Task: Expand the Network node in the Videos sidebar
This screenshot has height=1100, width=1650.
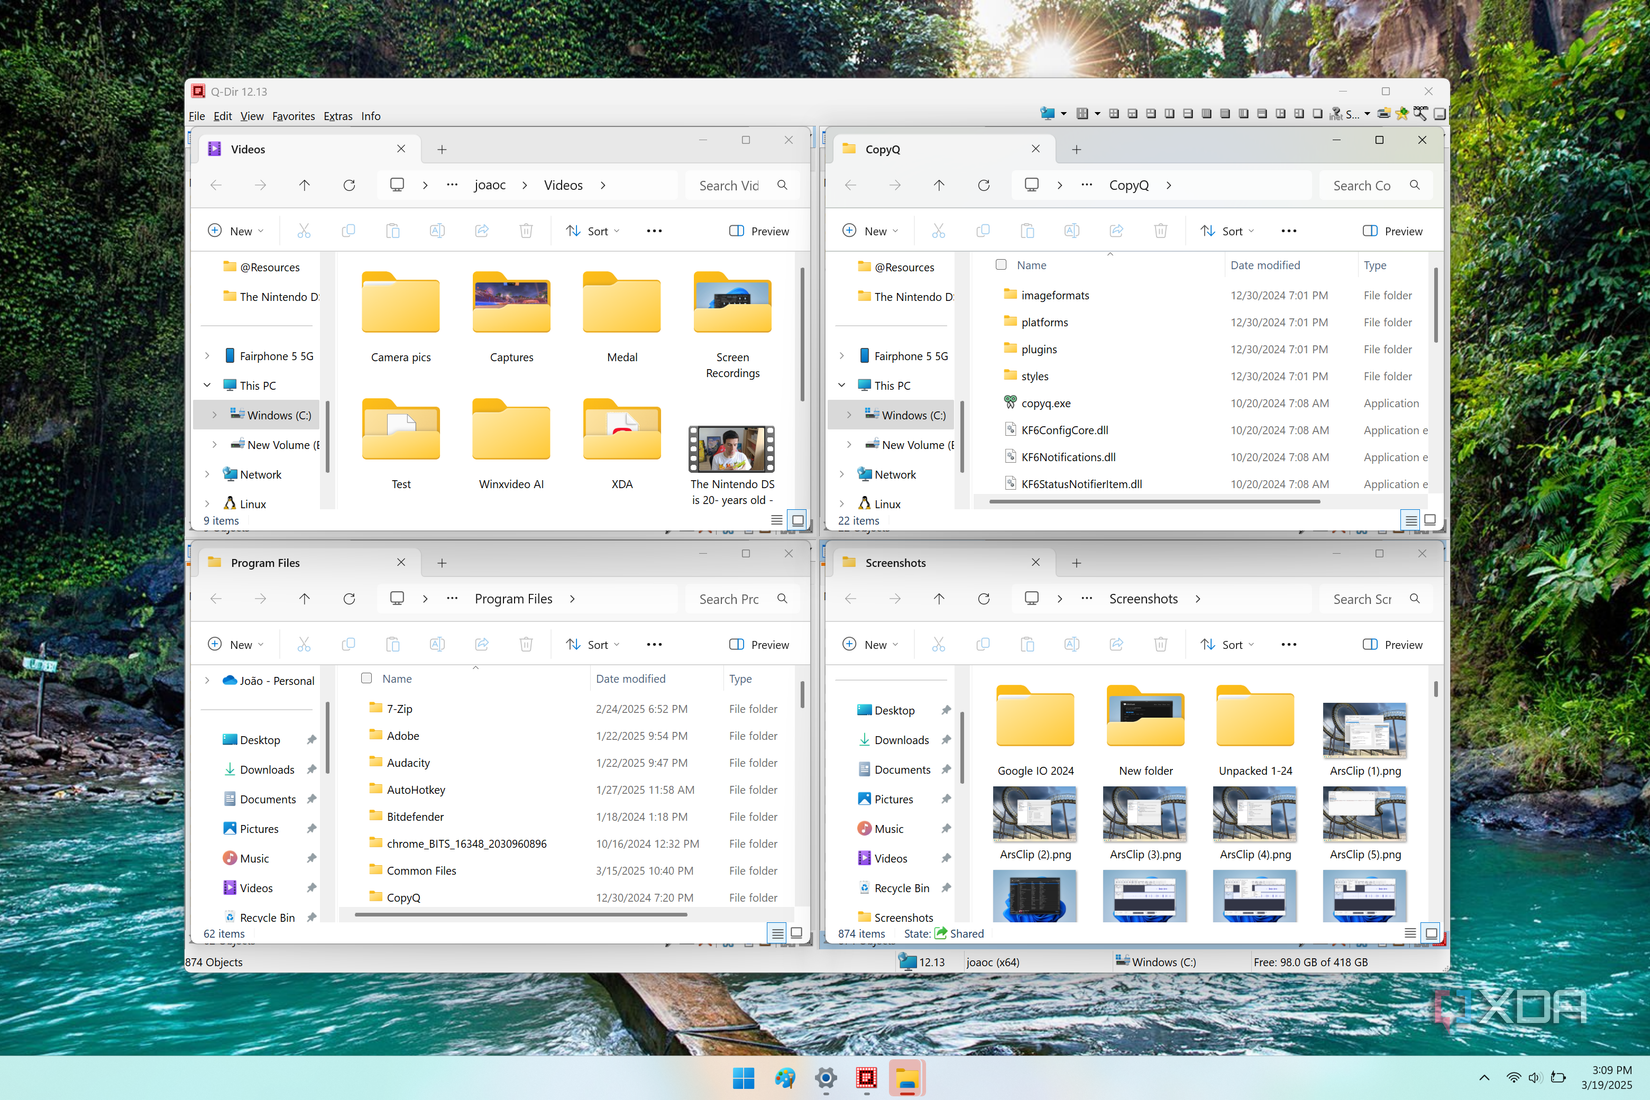Action: (208, 474)
